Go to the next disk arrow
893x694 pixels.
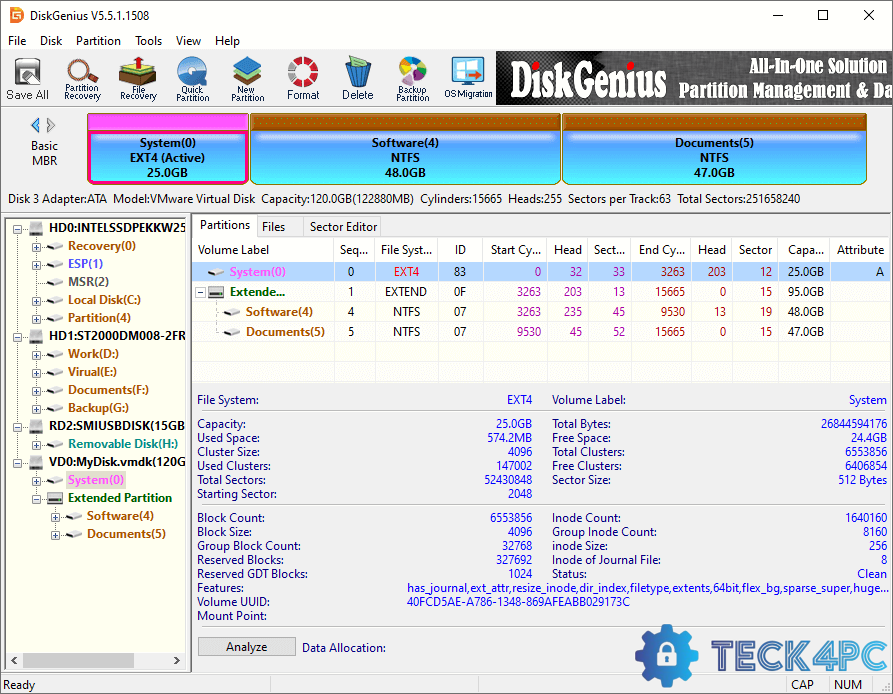coord(51,125)
